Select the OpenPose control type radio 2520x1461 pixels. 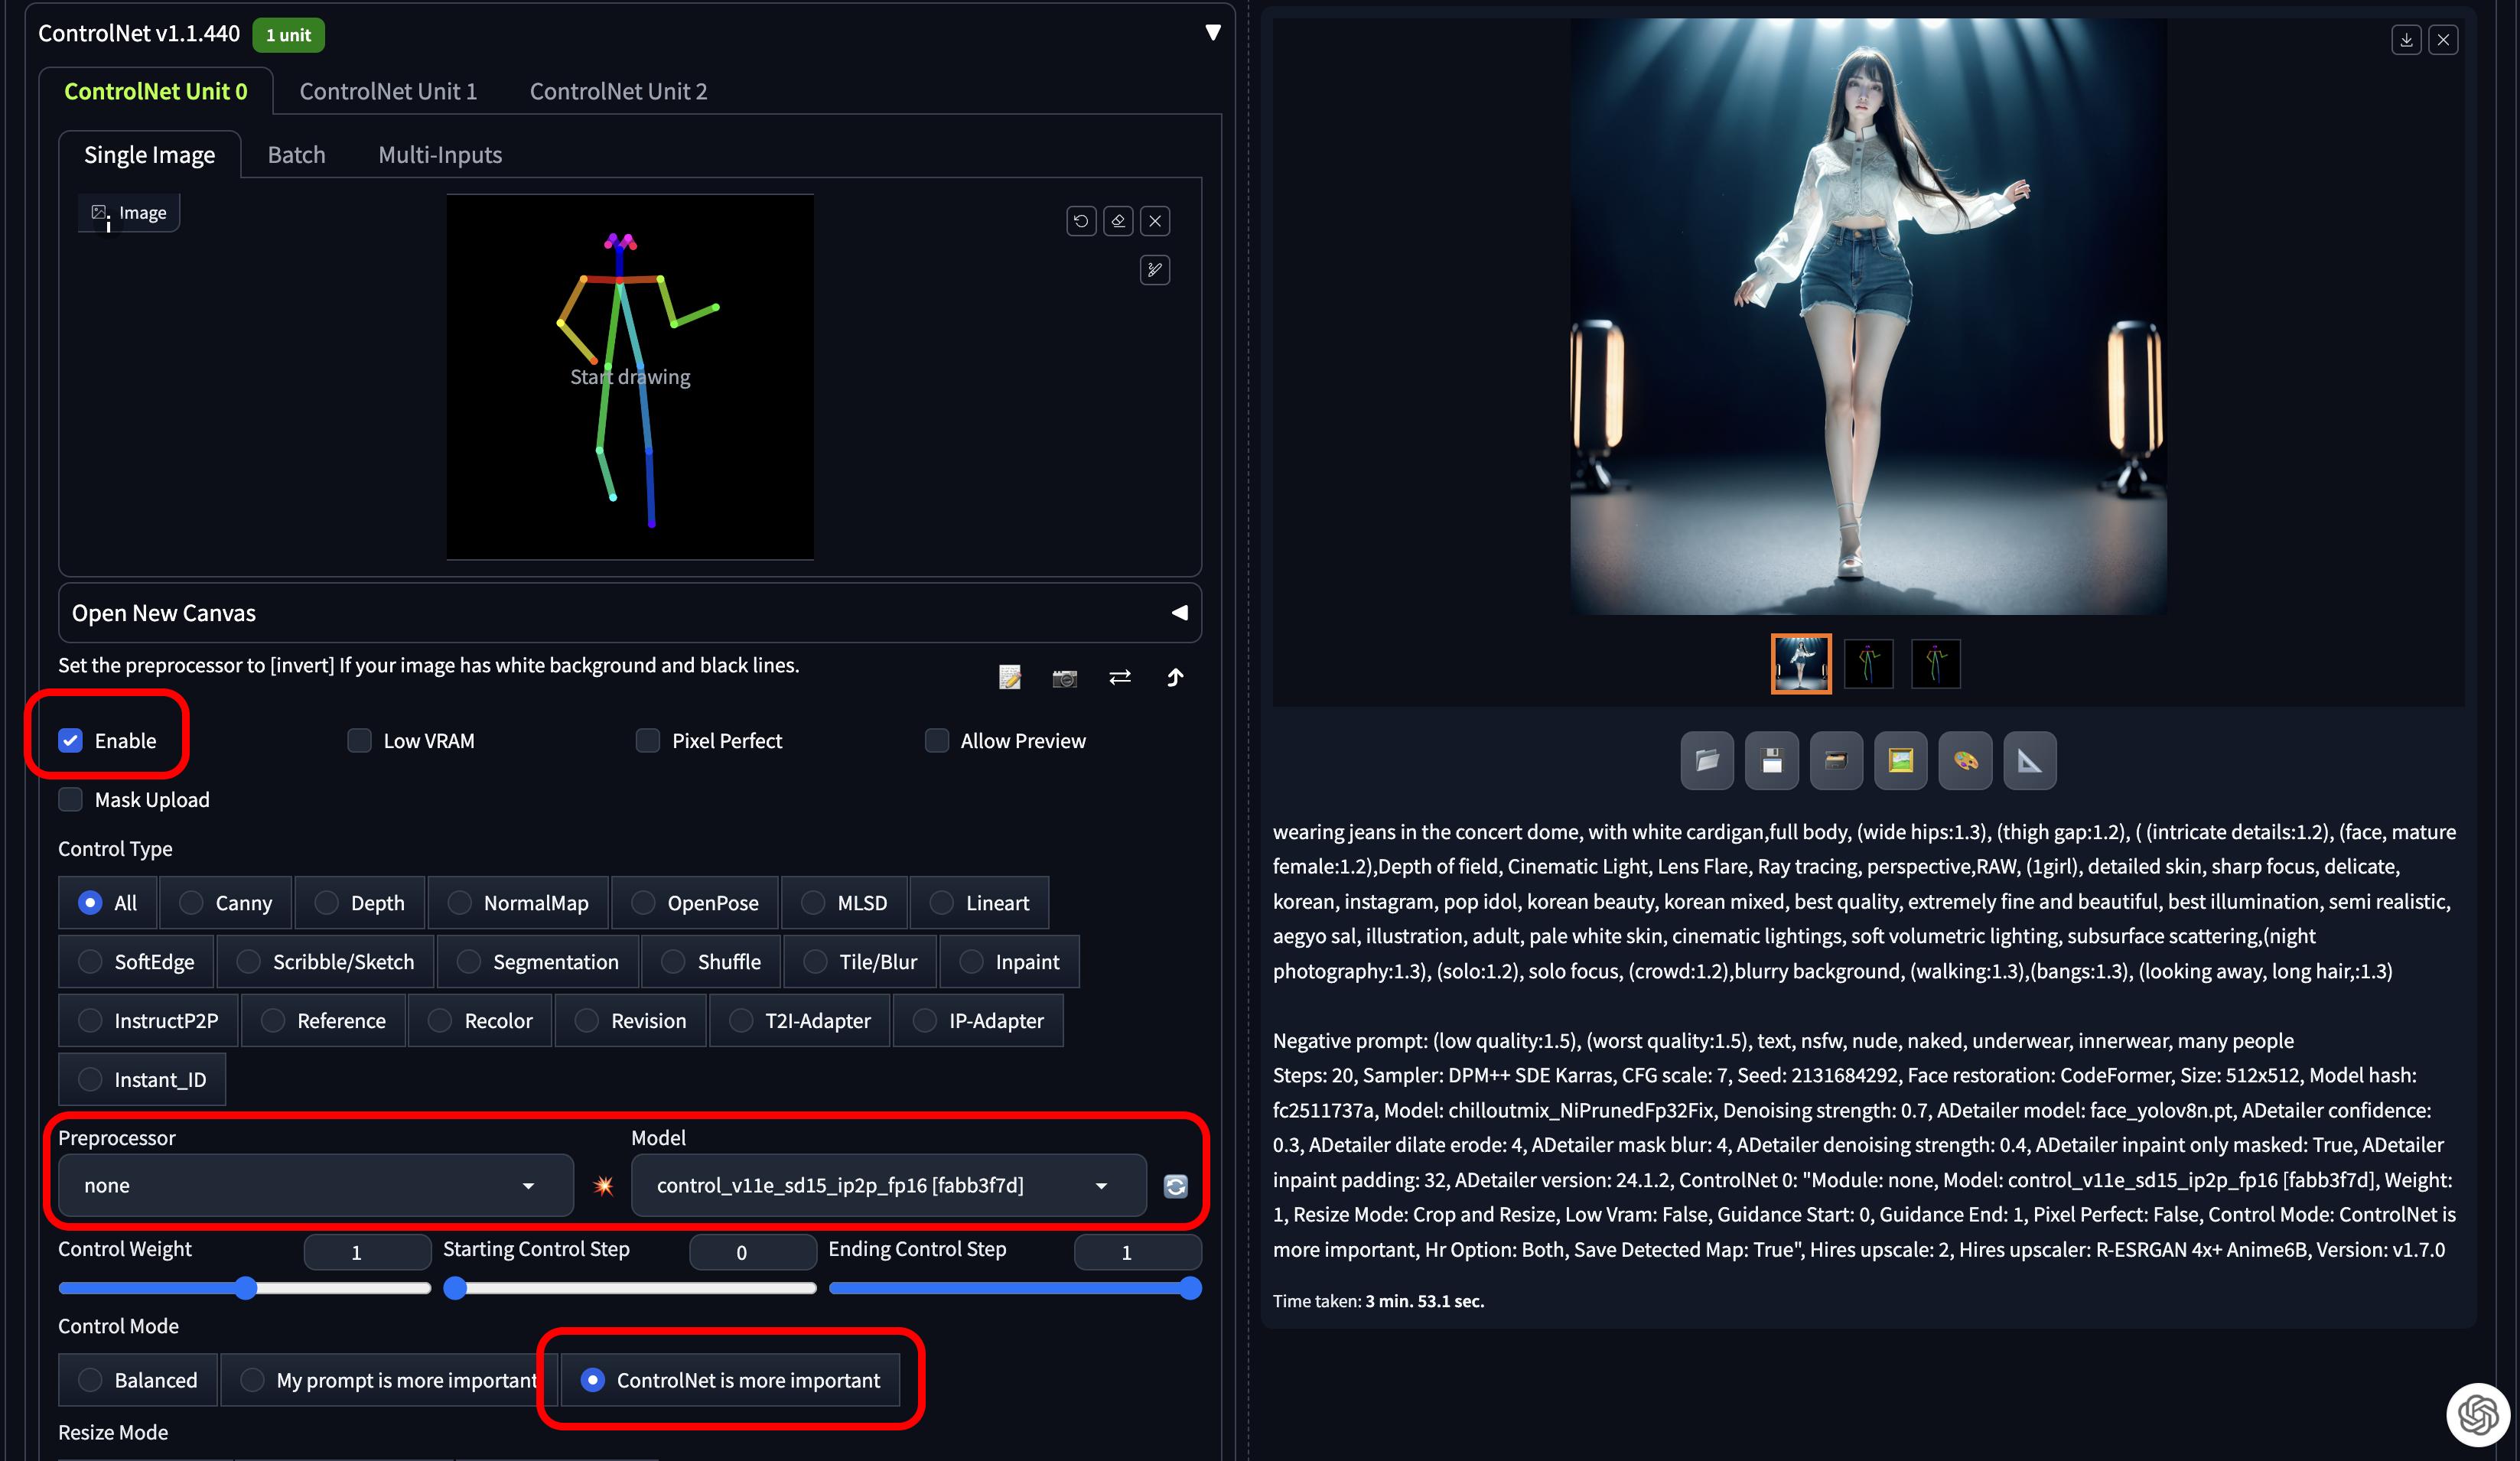point(644,903)
